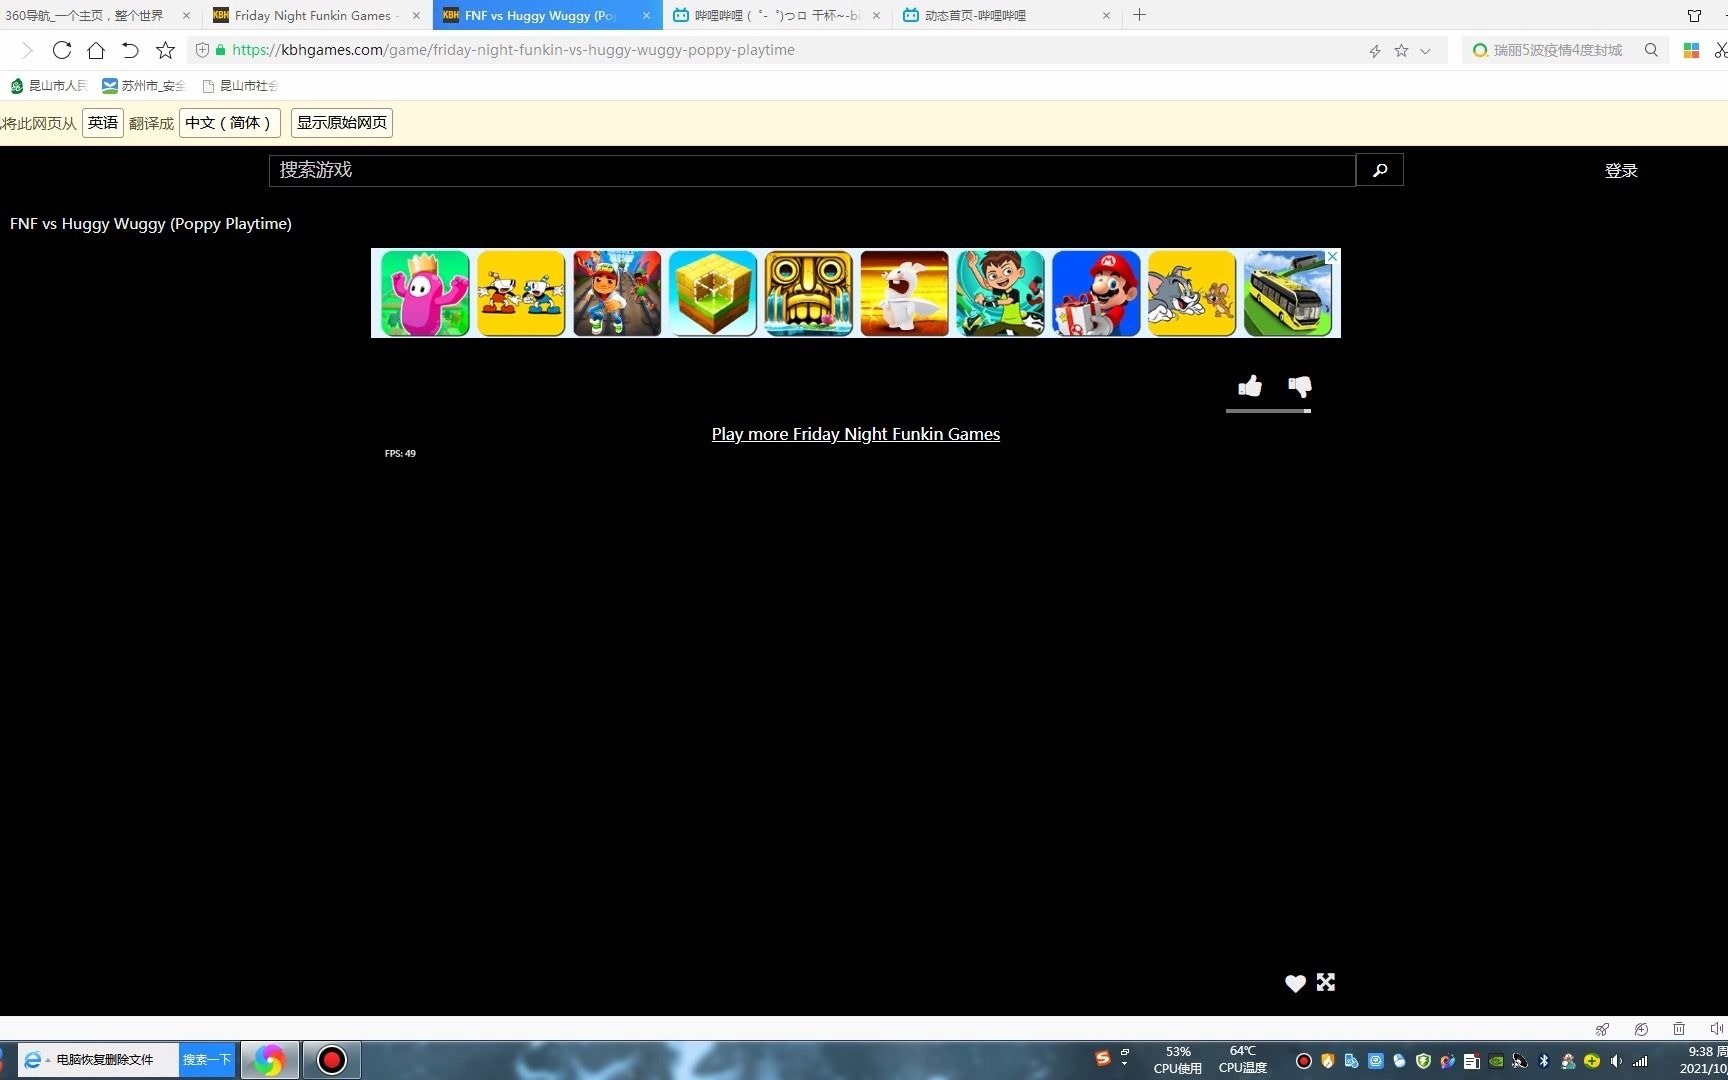This screenshot has width=1728, height=1080.
Task: Switch to the 360导航 tab
Action: click(x=97, y=15)
